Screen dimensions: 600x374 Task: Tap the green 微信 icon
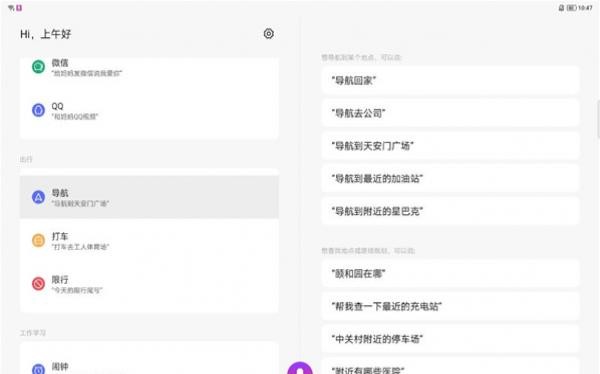38,67
